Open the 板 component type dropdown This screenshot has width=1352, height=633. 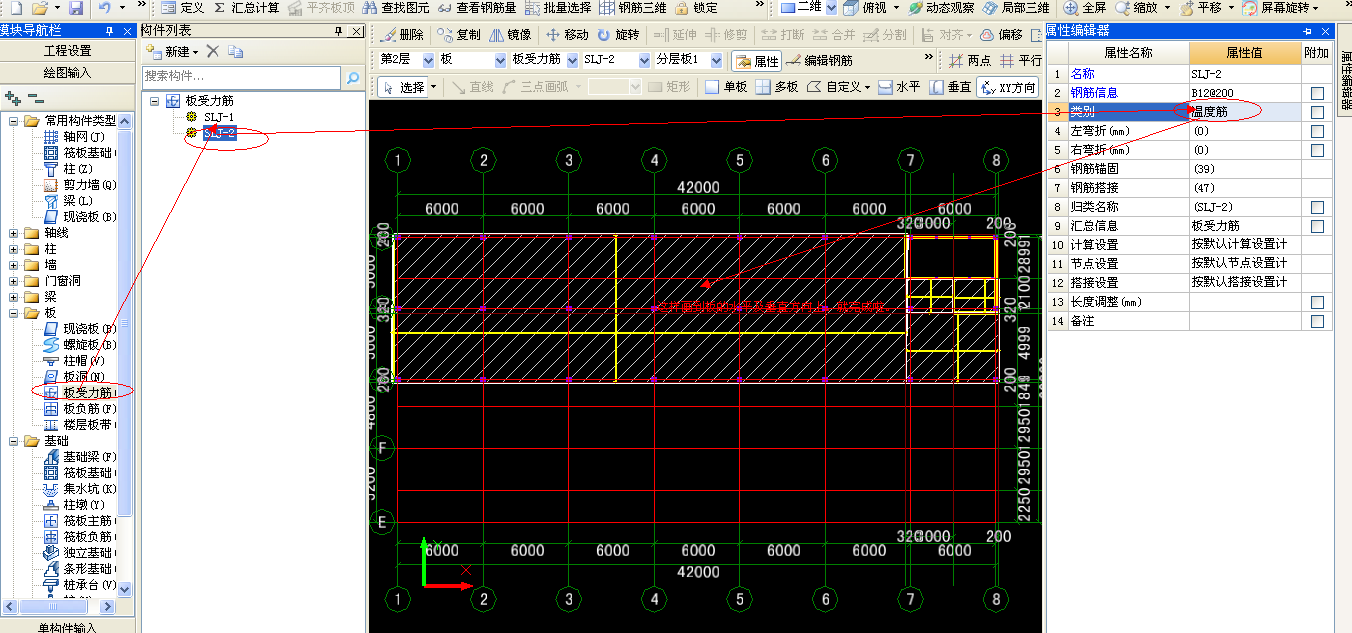click(501, 61)
